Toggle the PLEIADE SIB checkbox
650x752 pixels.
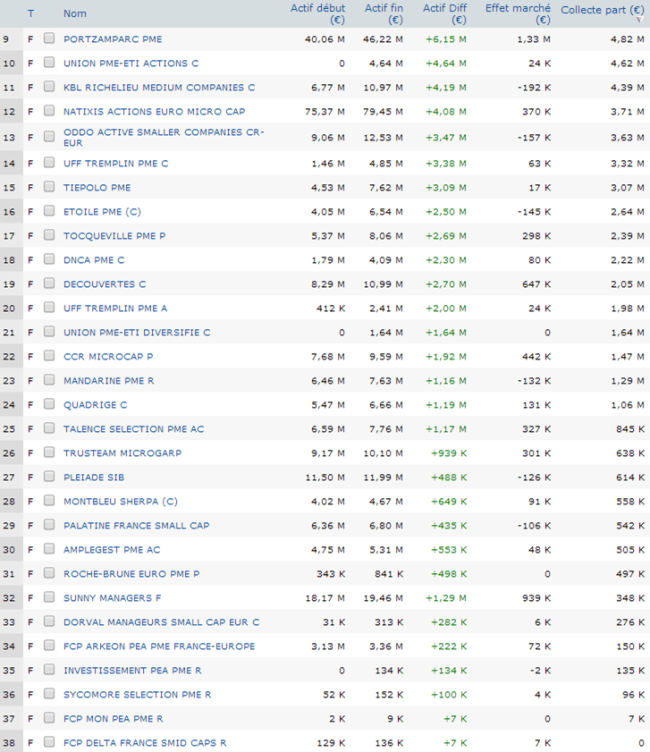point(49,476)
